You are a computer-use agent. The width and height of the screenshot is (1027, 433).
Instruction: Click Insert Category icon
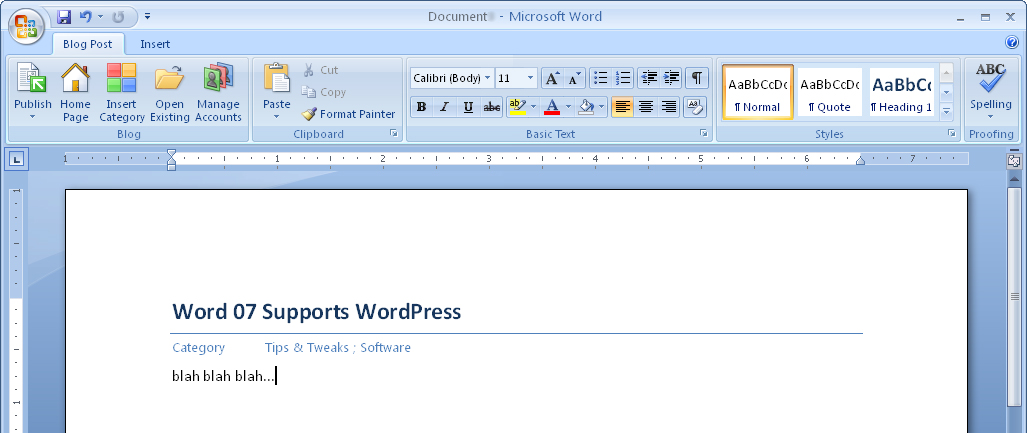point(122,92)
